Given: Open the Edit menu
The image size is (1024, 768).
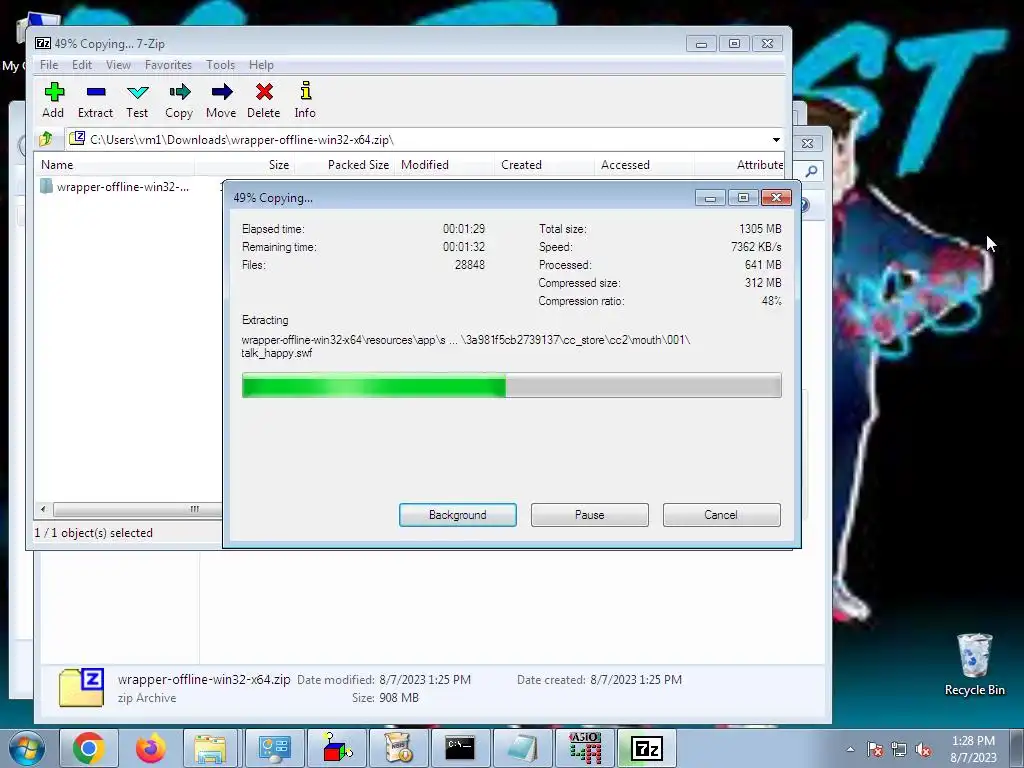Looking at the screenshot, I should coord(82,65).
